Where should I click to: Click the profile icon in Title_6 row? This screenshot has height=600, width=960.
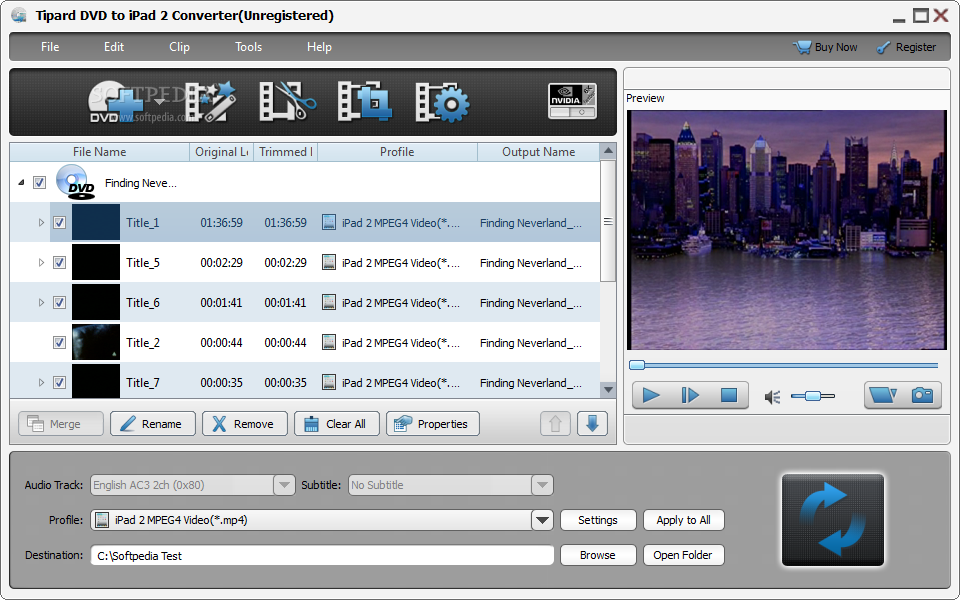pos(329,302)
